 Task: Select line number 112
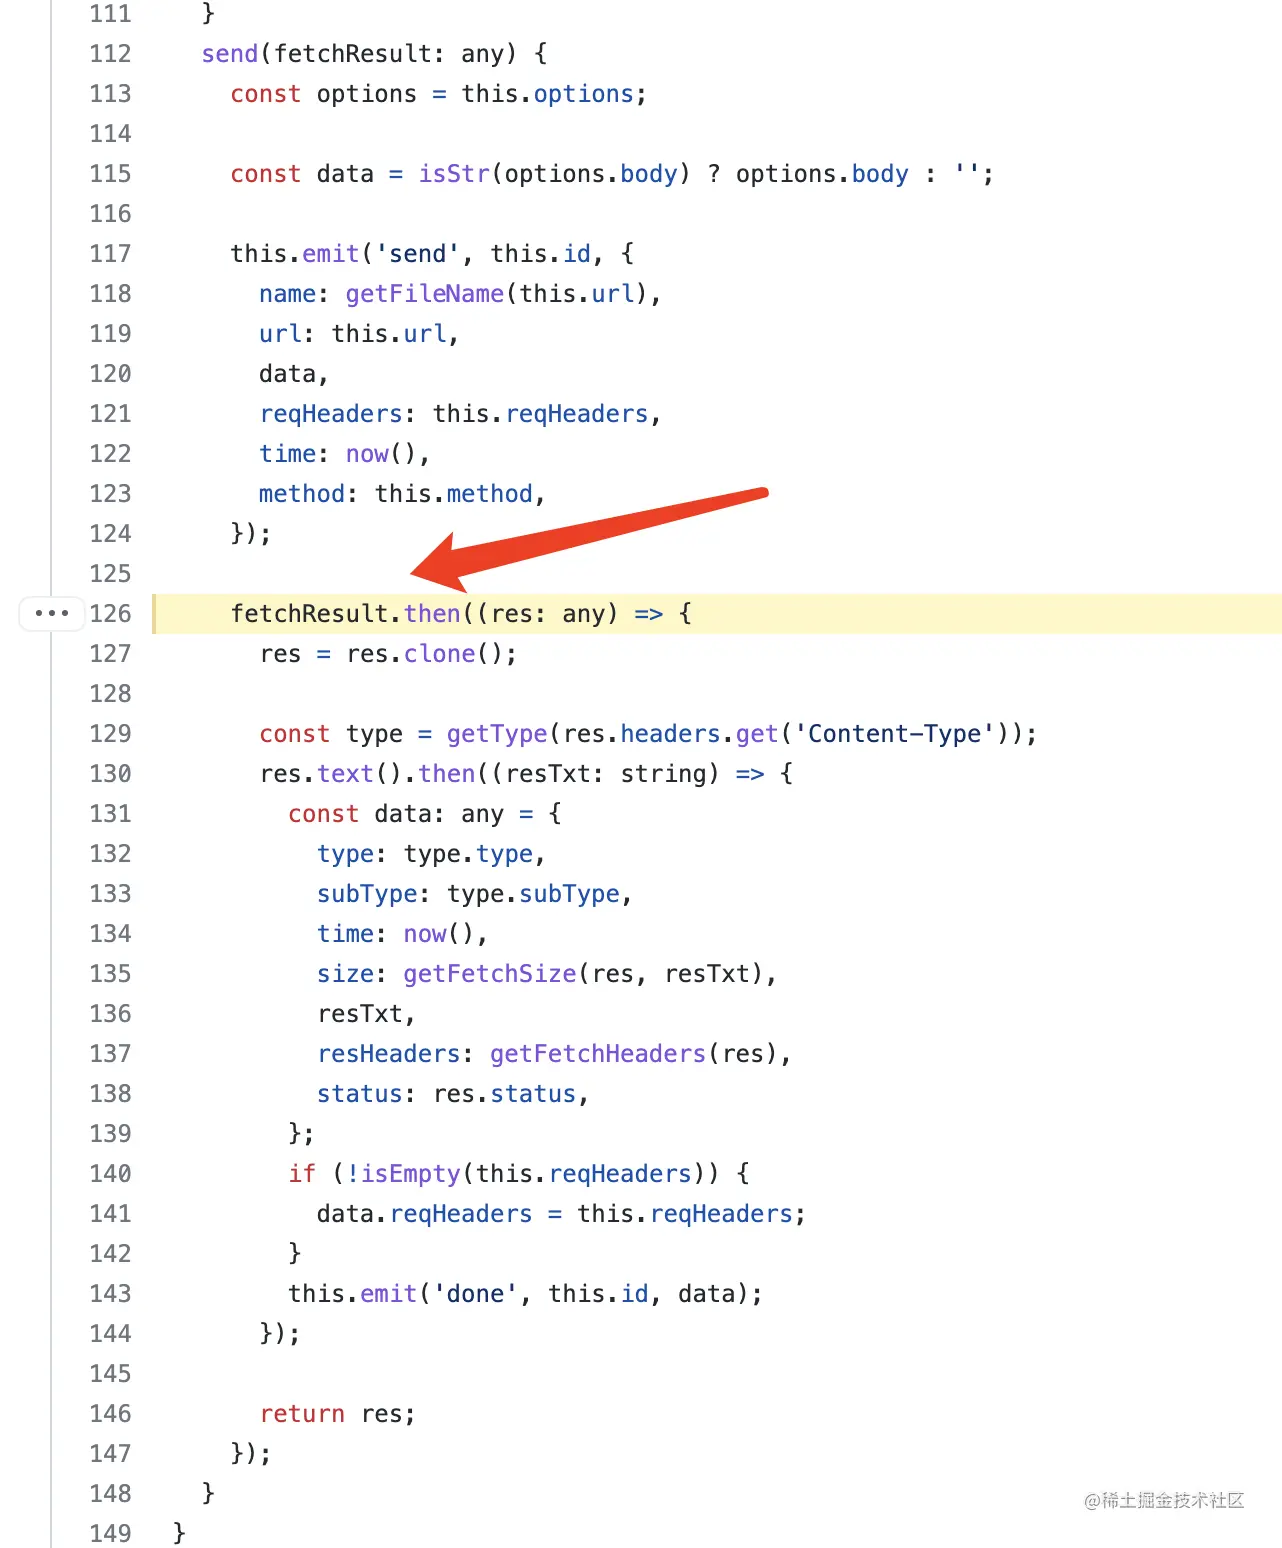pos(110,53)
